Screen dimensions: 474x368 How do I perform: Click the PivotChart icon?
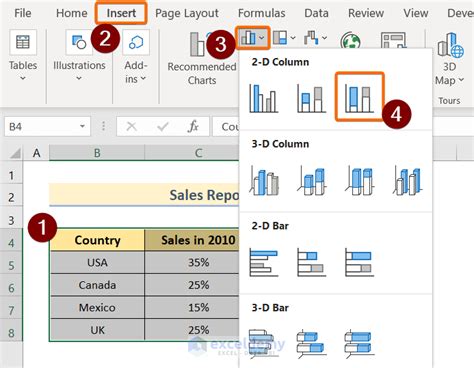393,41
